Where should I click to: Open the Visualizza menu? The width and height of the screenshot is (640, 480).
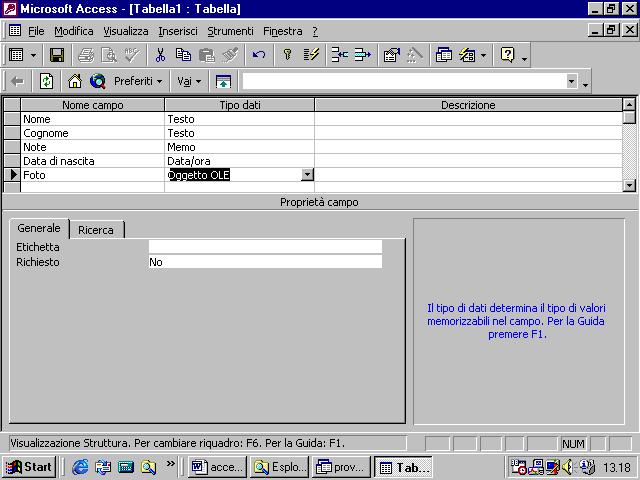tap(126, 31)
